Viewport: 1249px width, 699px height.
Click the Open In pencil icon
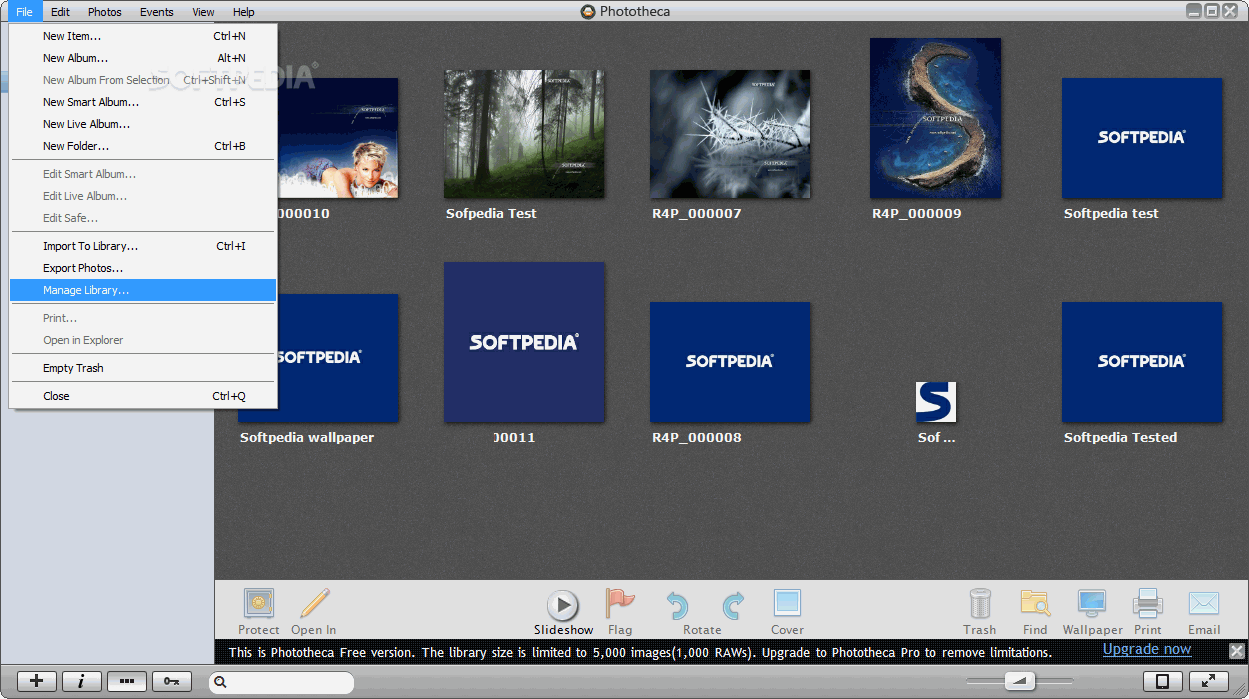click(314, 604)
